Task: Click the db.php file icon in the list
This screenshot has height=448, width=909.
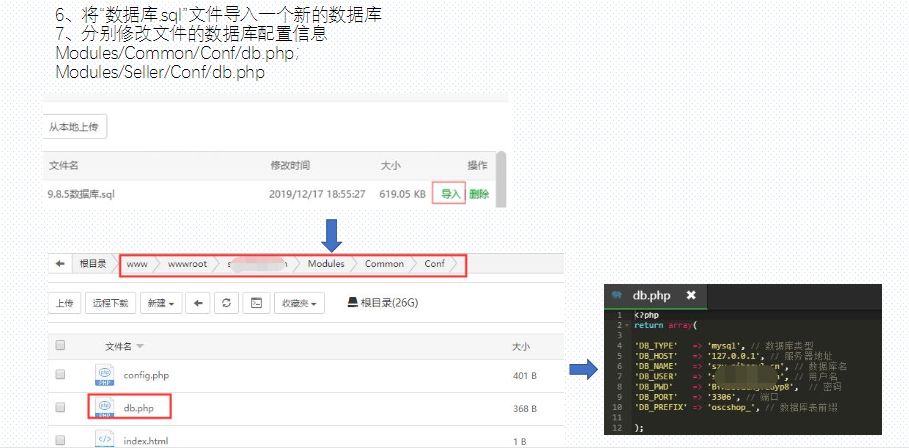Action: coord(104,407)
